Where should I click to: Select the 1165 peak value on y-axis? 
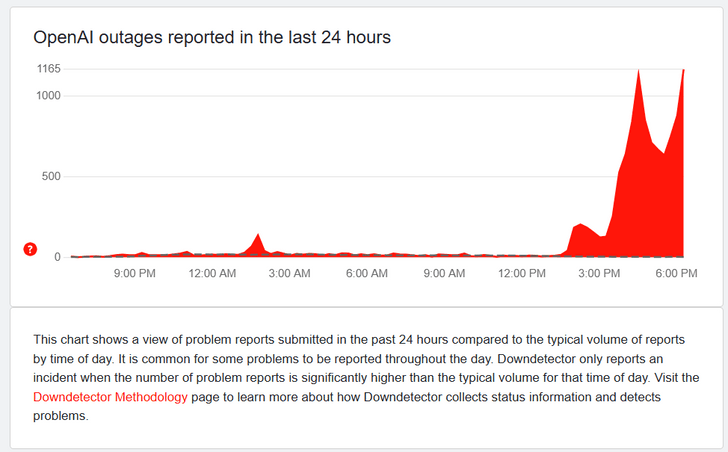(48, 69)
